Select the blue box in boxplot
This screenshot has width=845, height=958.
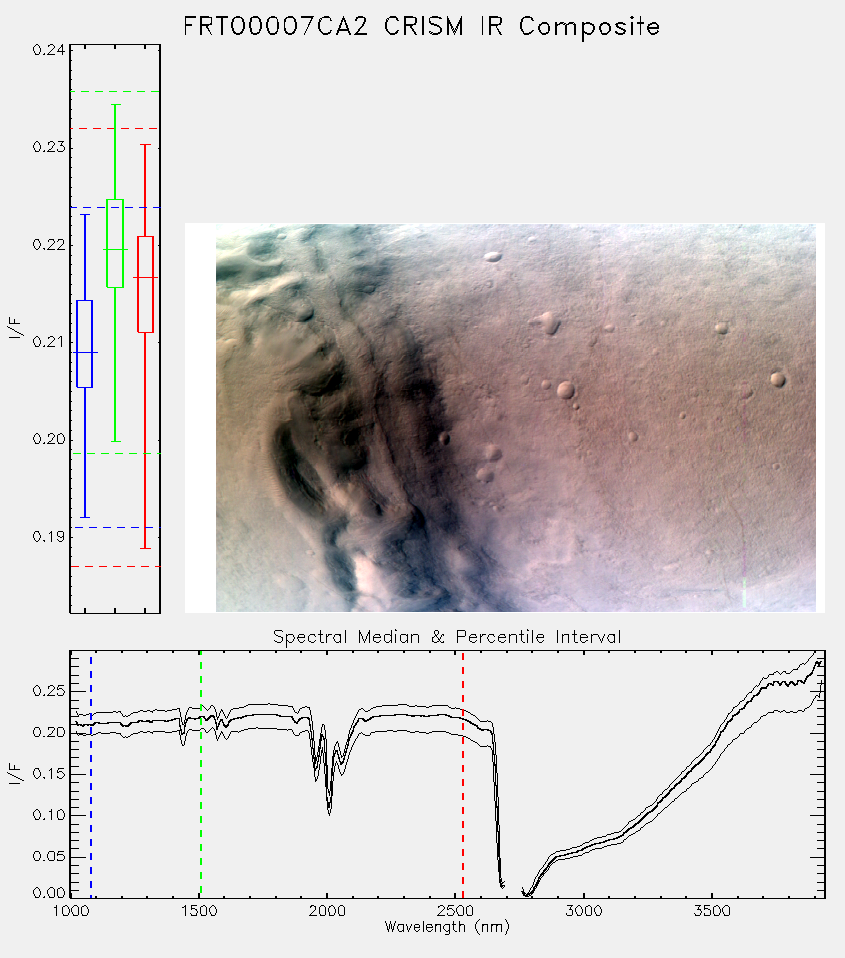click(84, 344)
